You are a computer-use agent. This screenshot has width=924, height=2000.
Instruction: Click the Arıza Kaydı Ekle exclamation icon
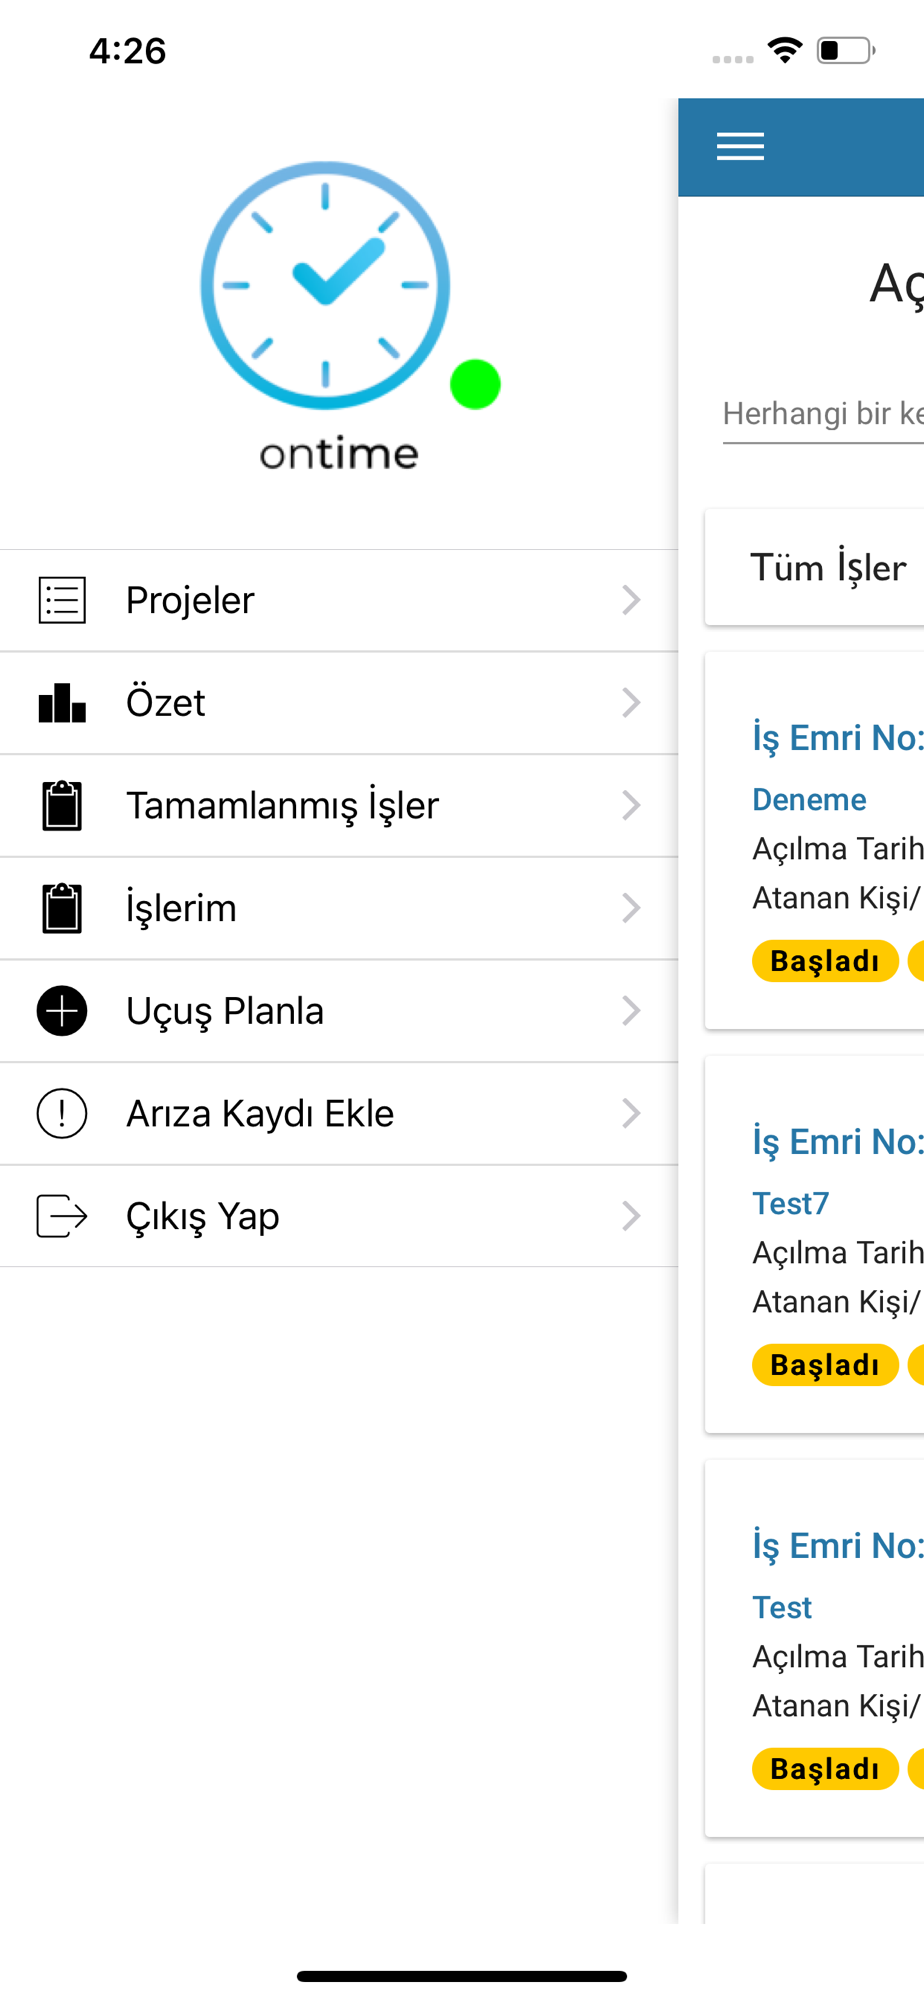click(62, 1113)
